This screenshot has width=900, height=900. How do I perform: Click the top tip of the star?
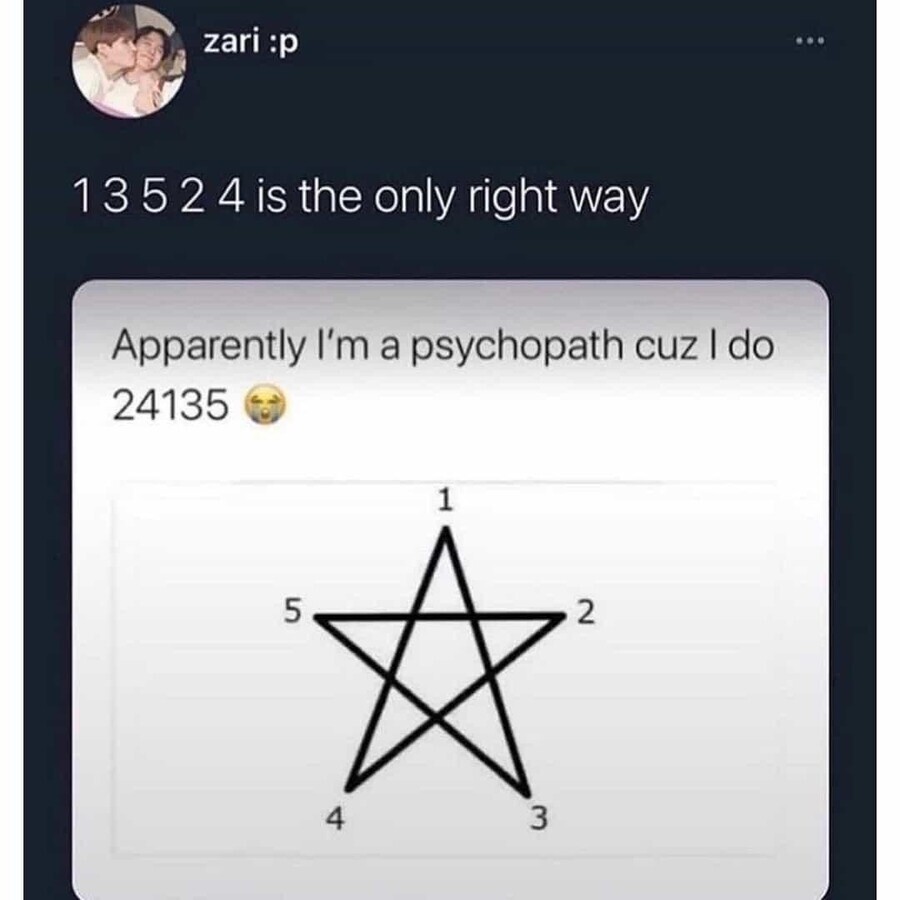click(446, 534)
